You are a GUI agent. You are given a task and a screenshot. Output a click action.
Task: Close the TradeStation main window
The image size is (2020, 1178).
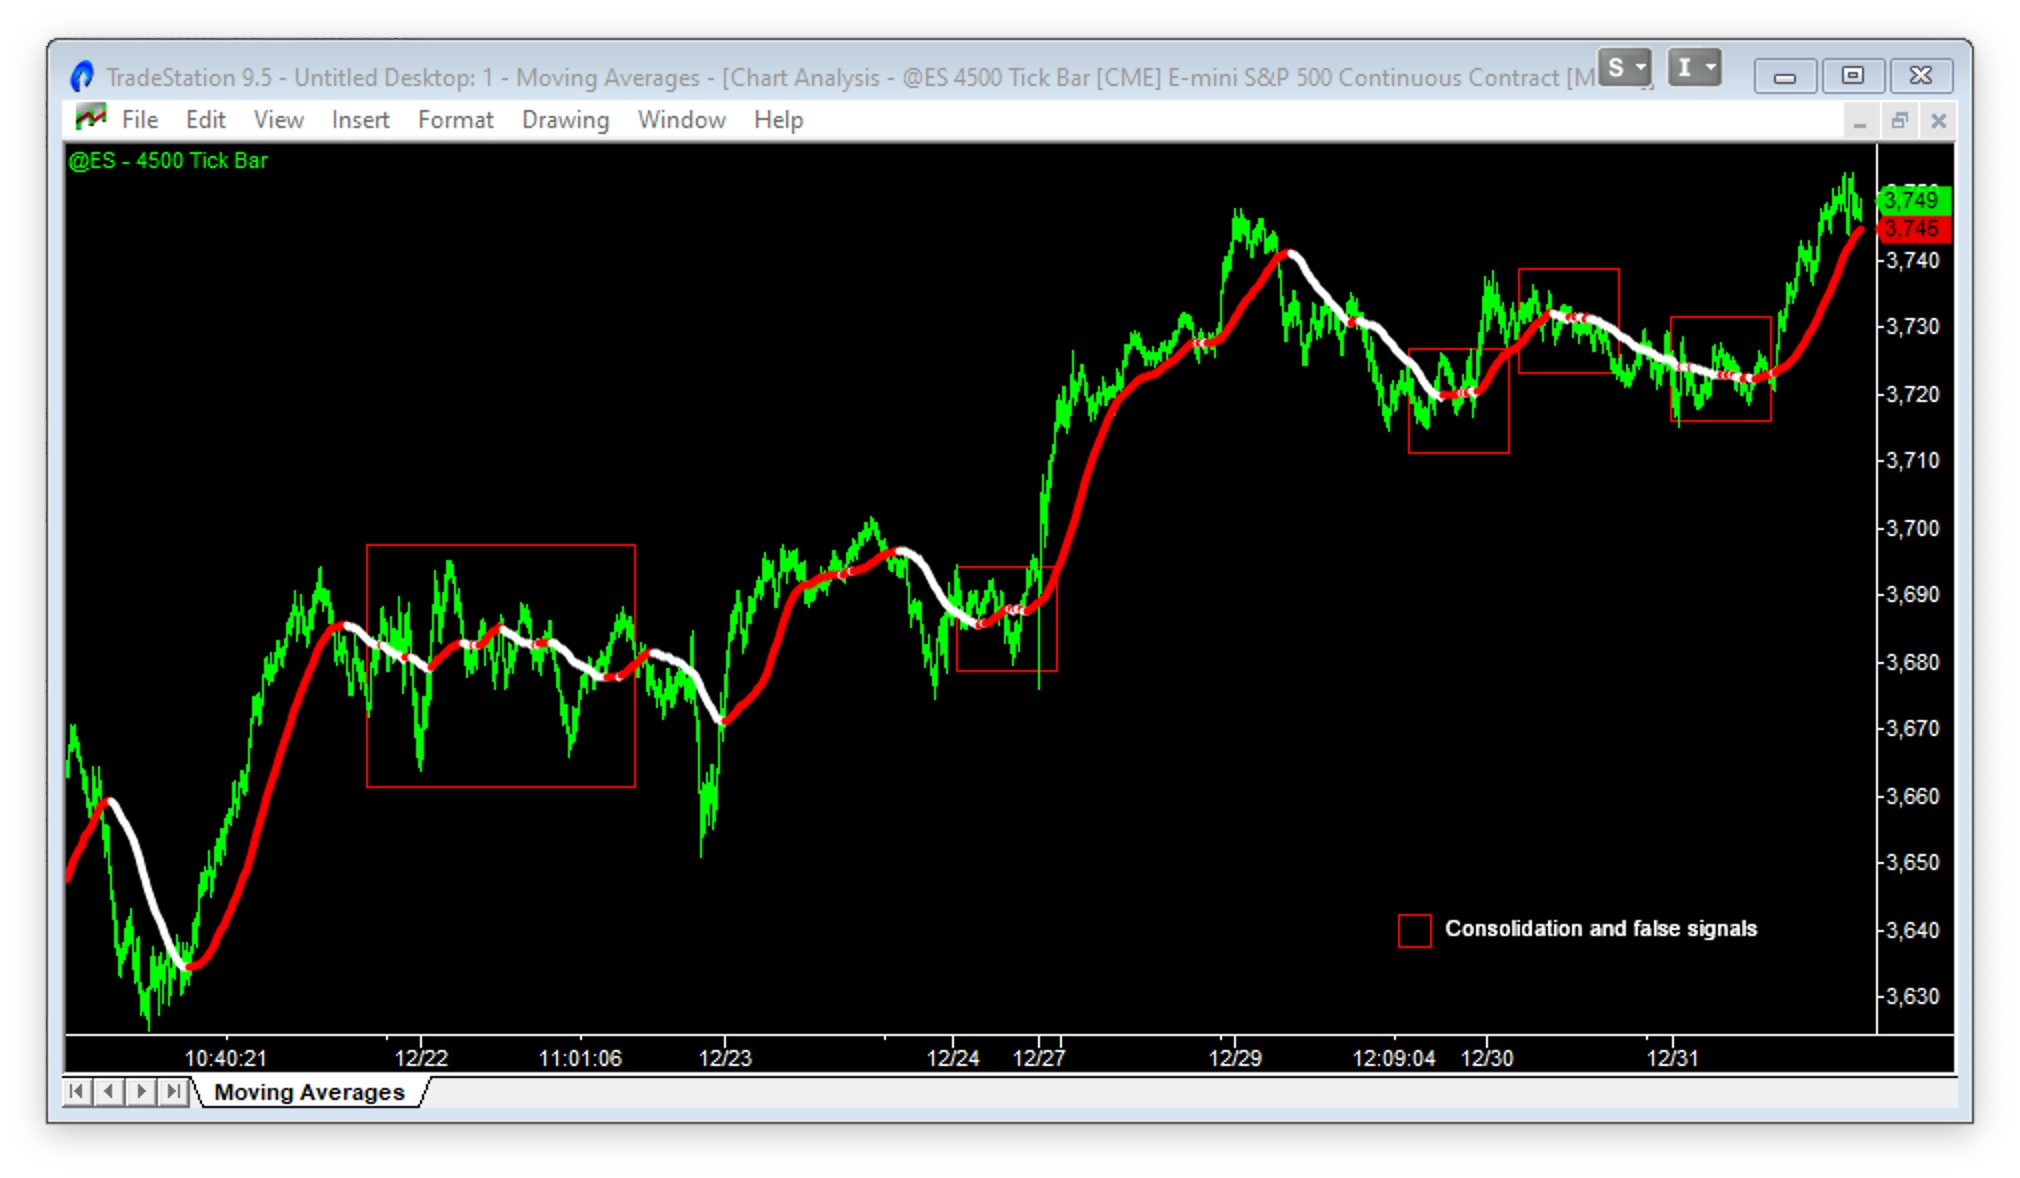(1920, 76)
